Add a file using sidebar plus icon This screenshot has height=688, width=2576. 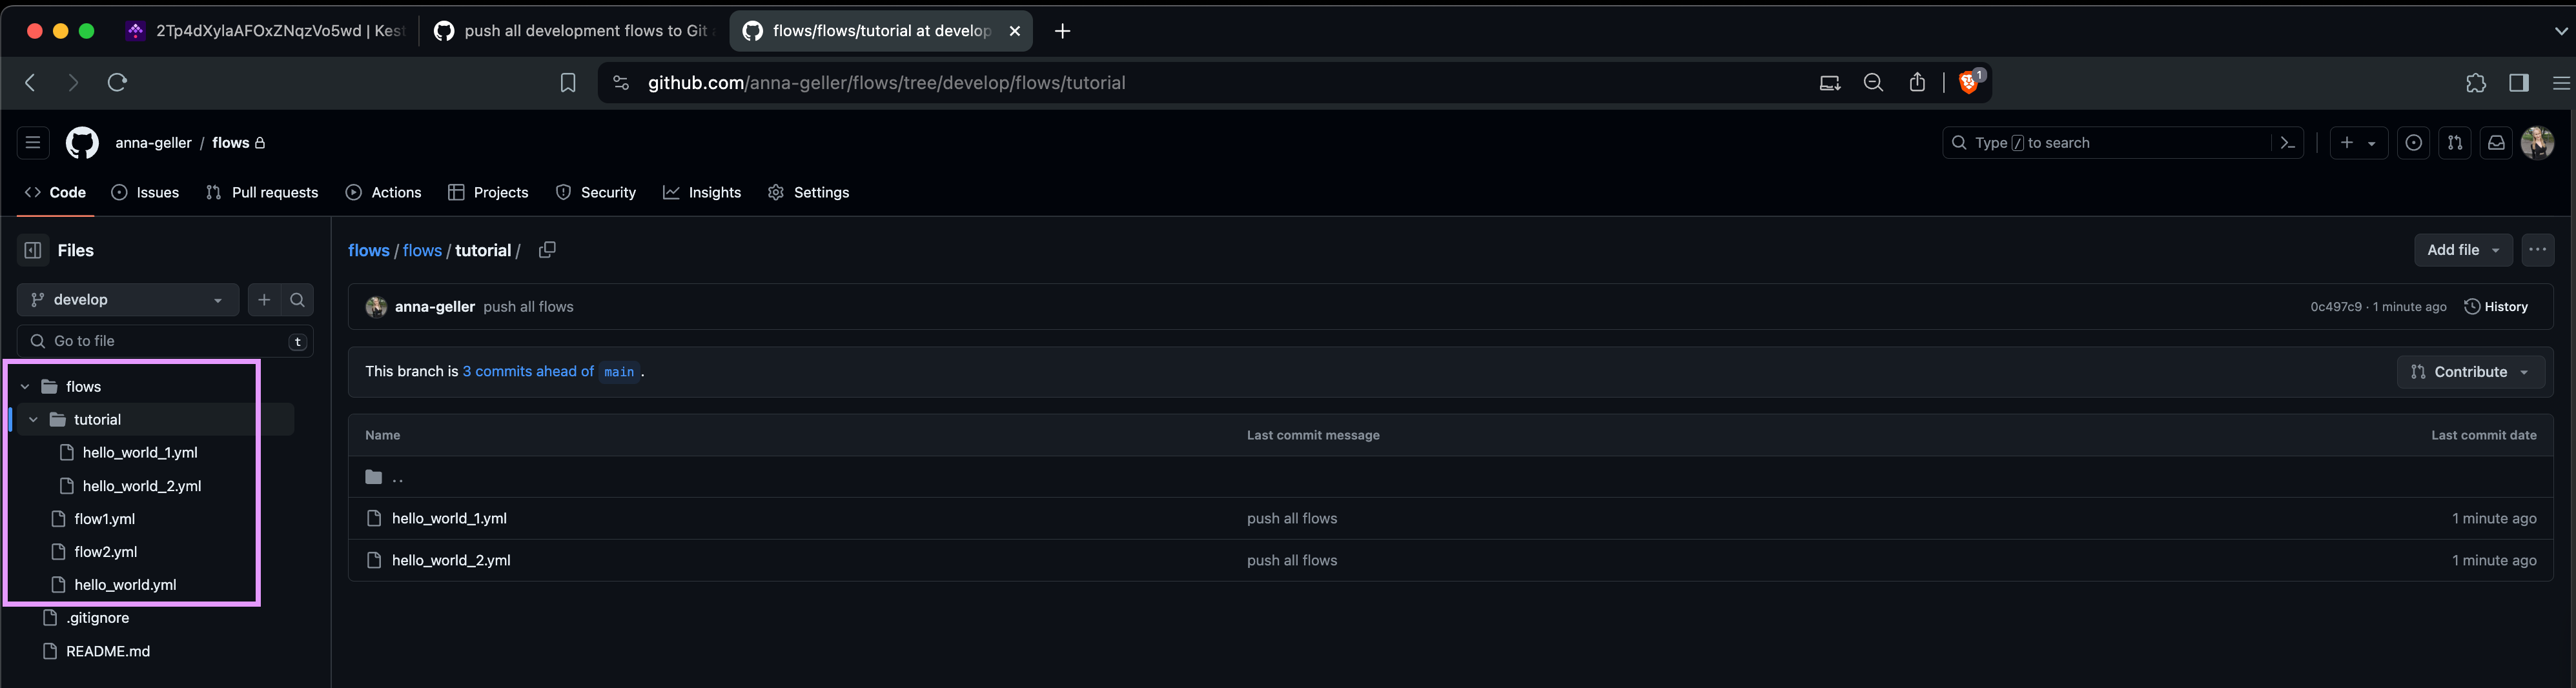pyautogui.click(x=264, y=300)
